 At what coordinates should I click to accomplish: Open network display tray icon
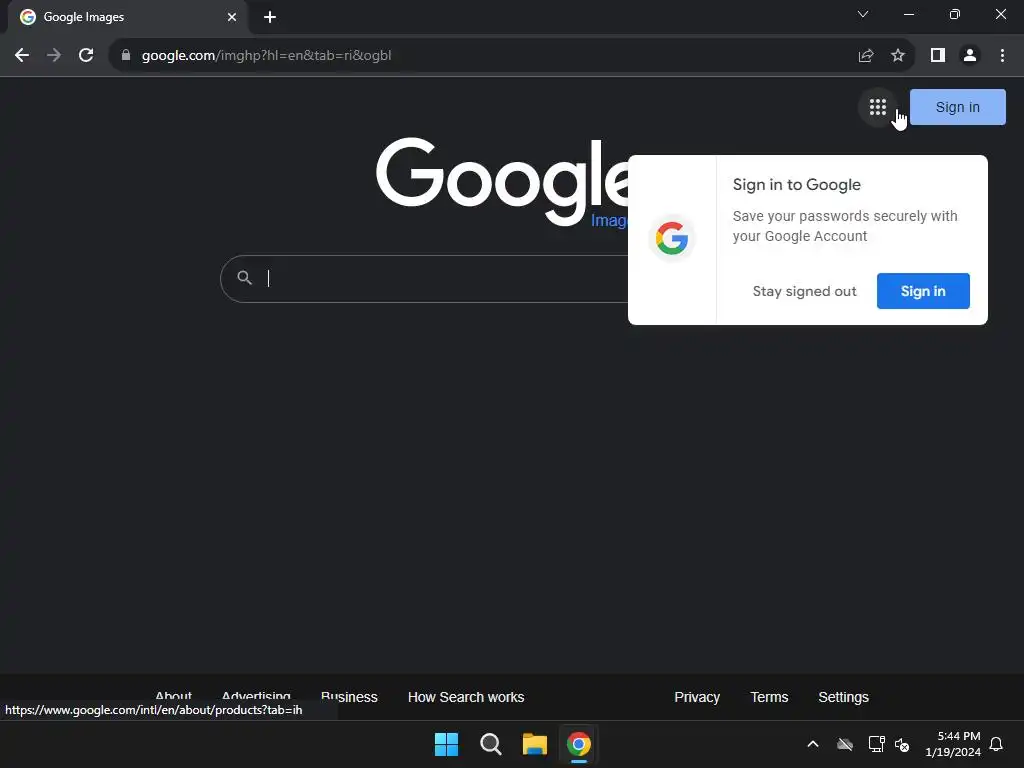coord(876,744)
